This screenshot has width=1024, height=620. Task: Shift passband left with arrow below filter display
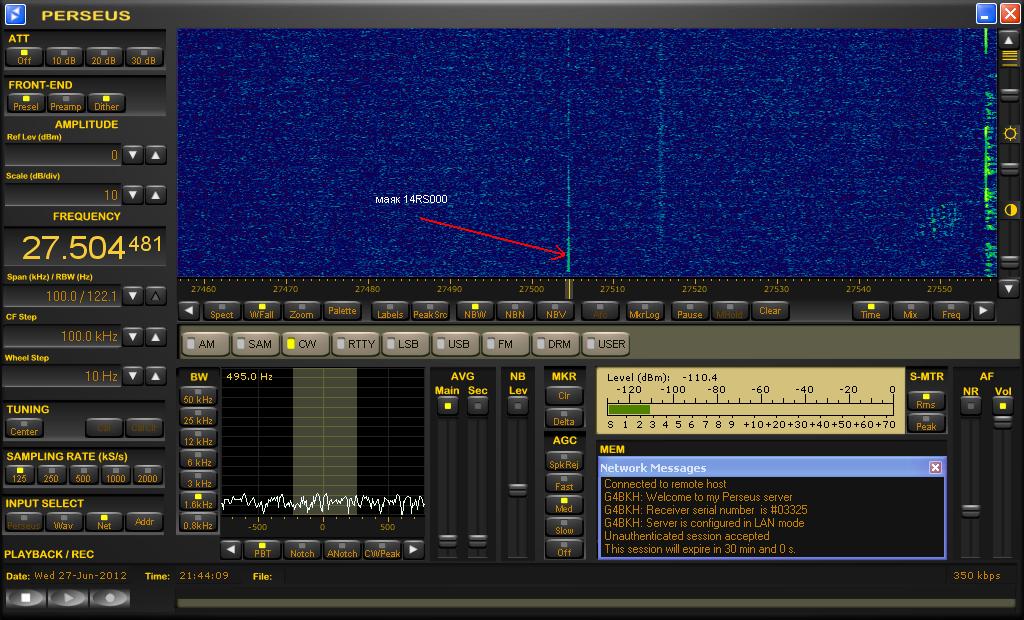(231, 550)
